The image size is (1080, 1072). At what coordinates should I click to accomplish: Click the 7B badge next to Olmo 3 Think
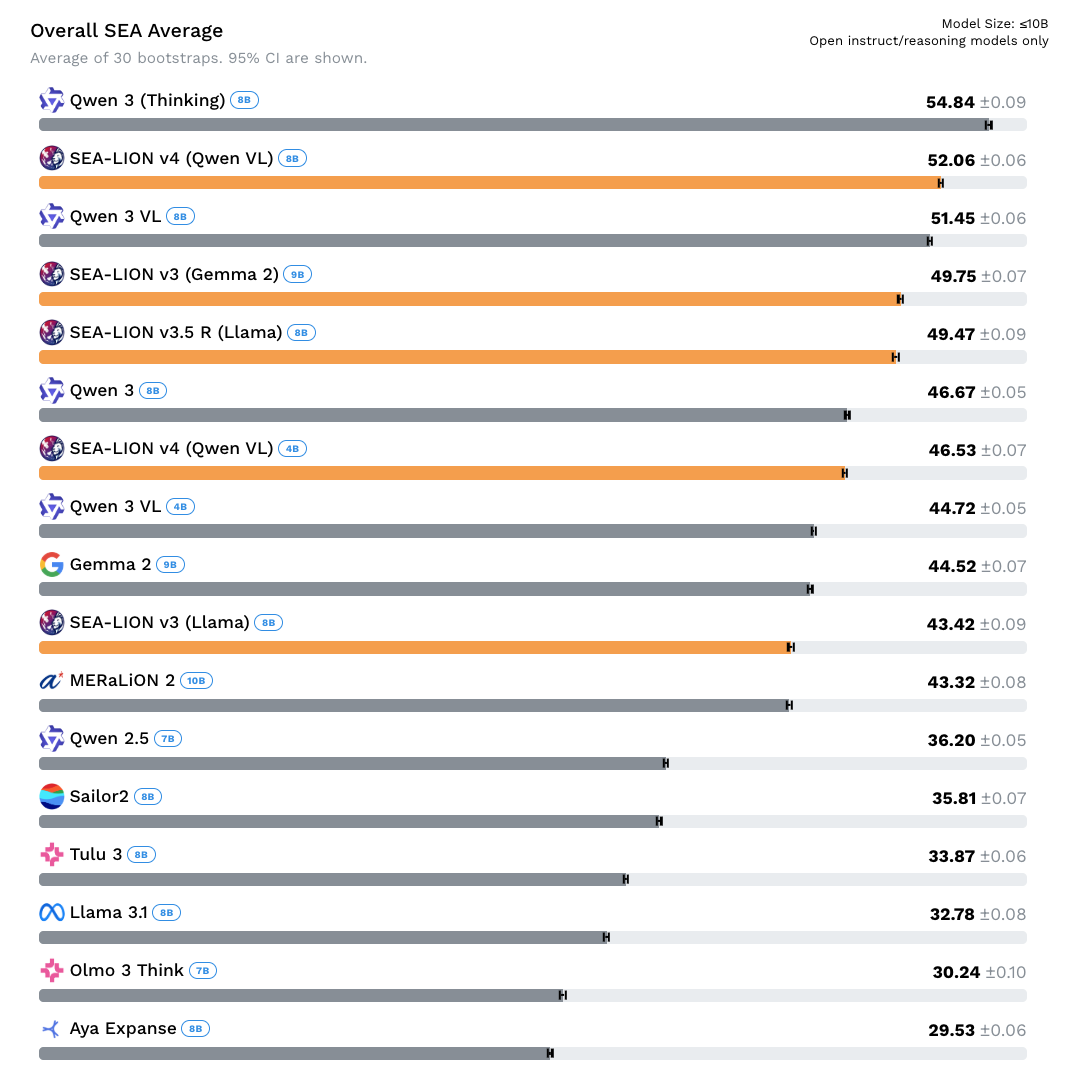tap(202, 971)
